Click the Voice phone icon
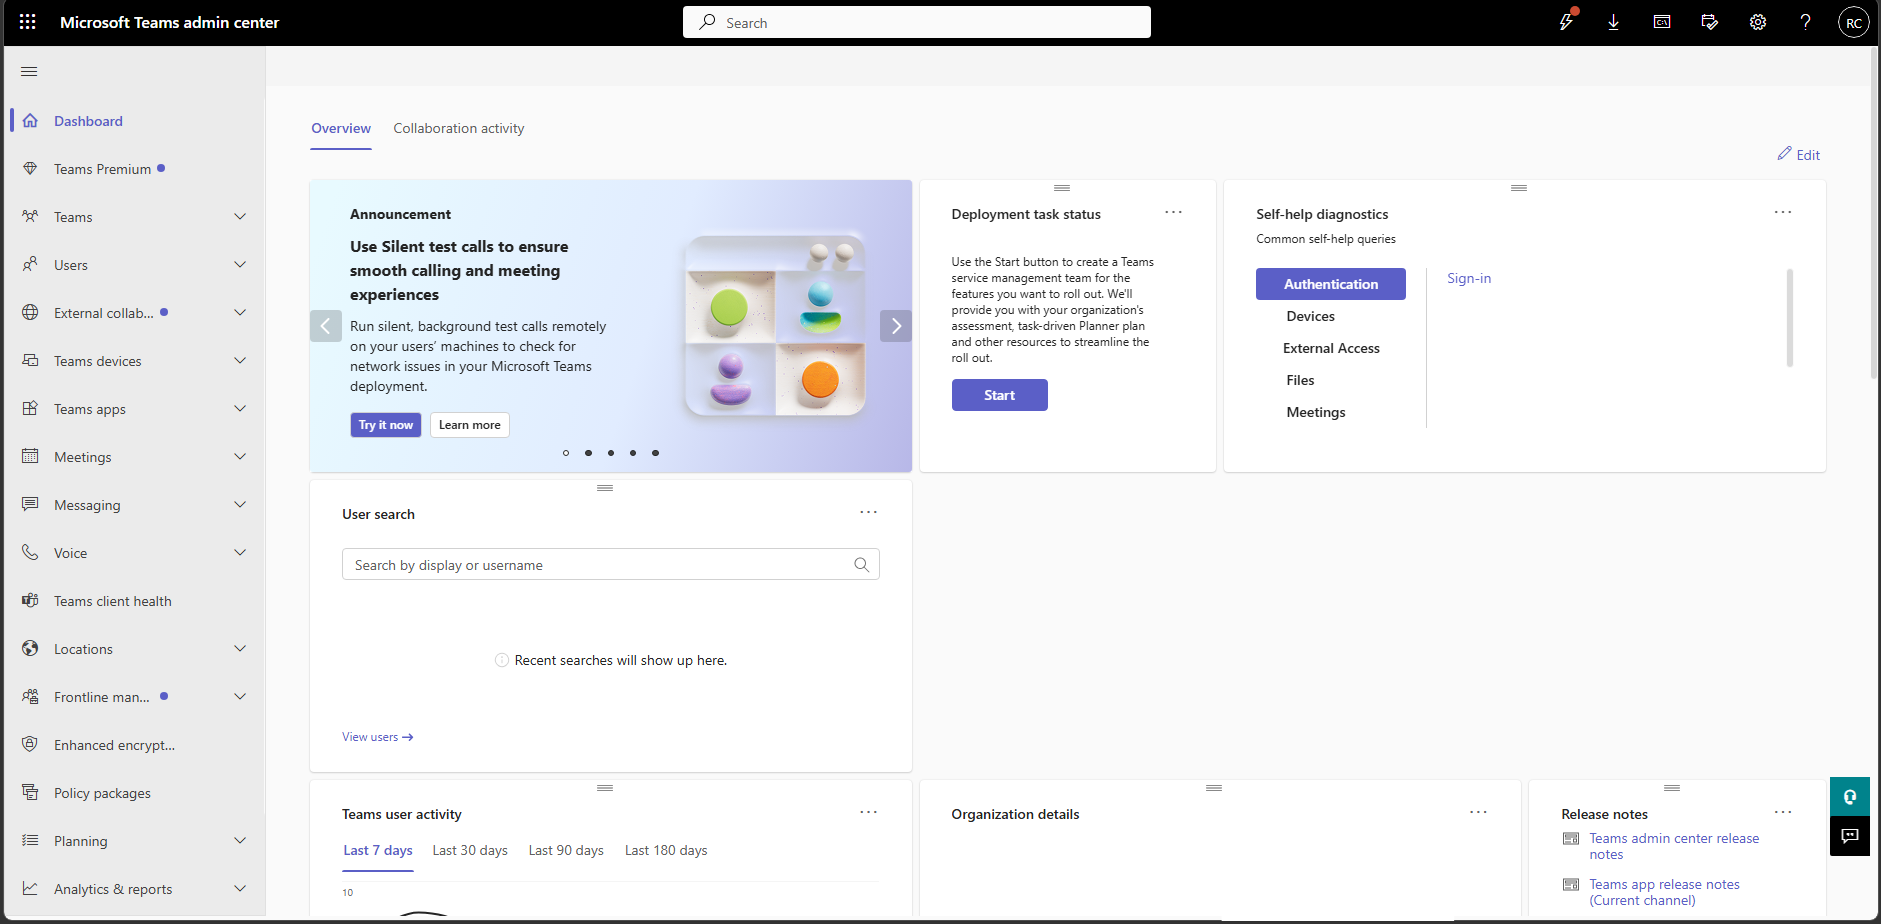Viewport: 1881px width, 924px height. tap(30, 553)
